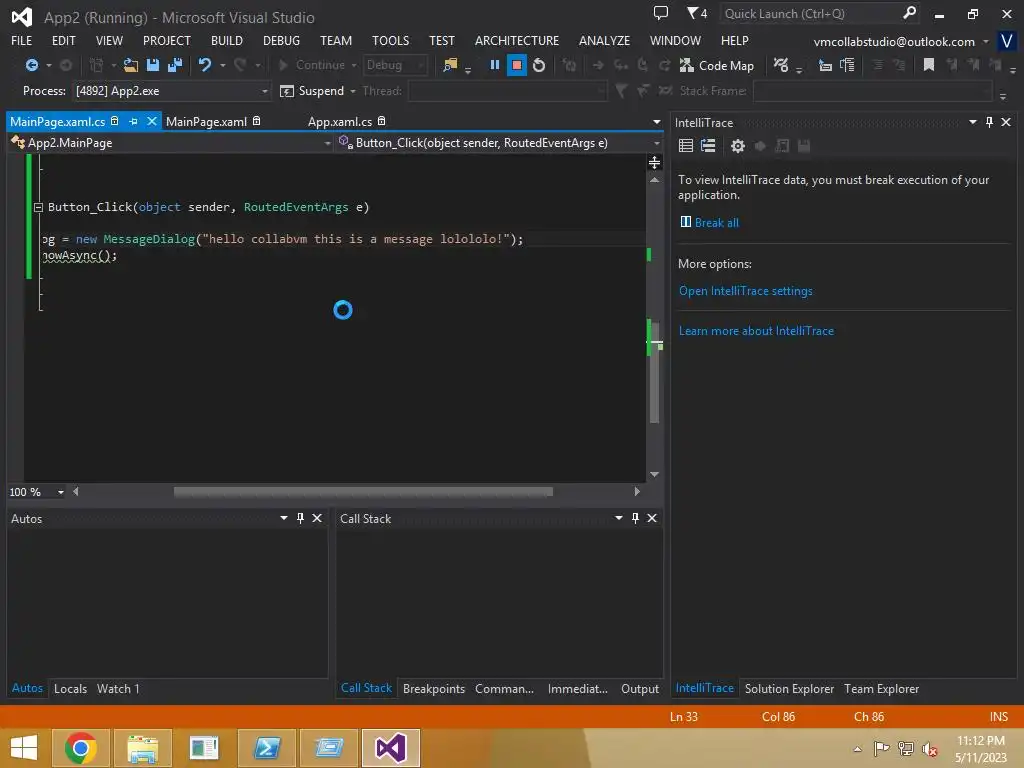1024x768 pixels.
Task: Collapse Button_Click method outline box
Action: pos(39,208)
